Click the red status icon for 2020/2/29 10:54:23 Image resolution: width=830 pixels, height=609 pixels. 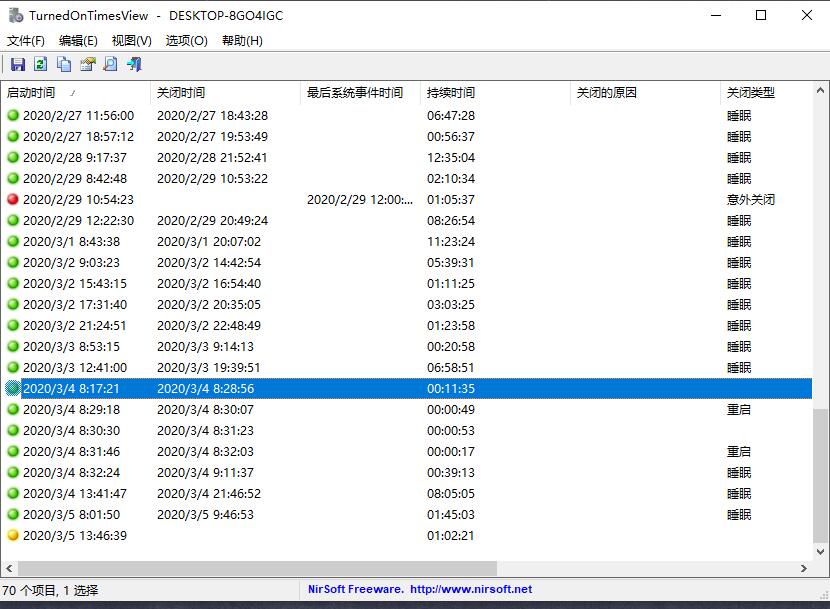coord(13,200)
